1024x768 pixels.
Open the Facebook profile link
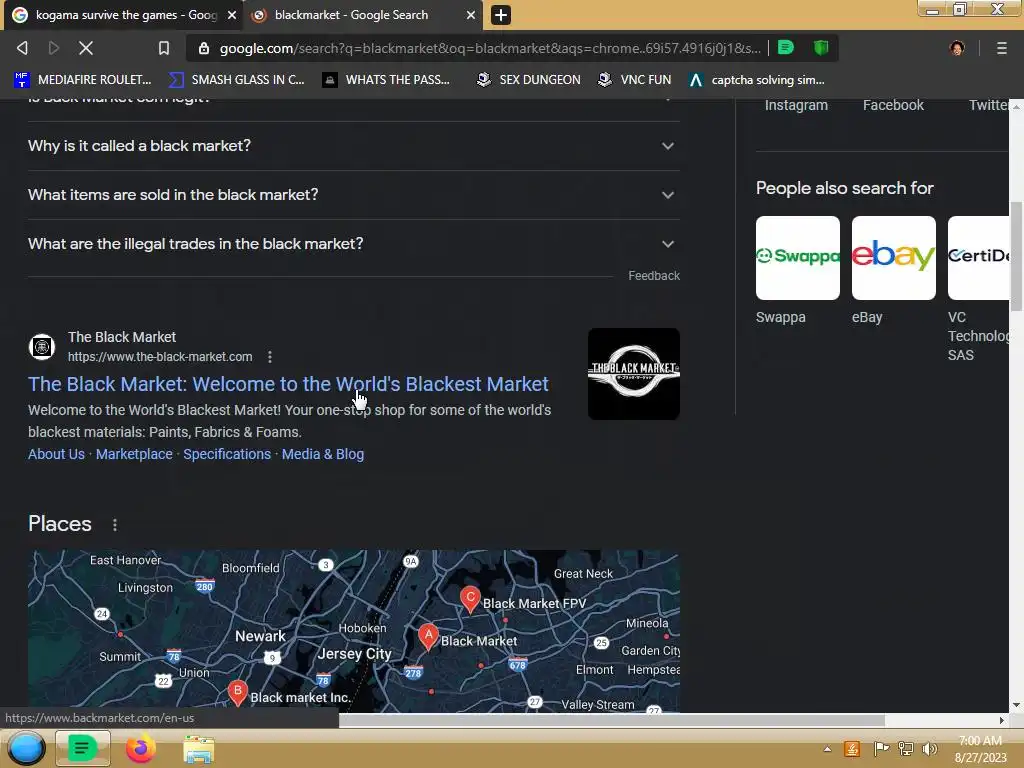893,105
